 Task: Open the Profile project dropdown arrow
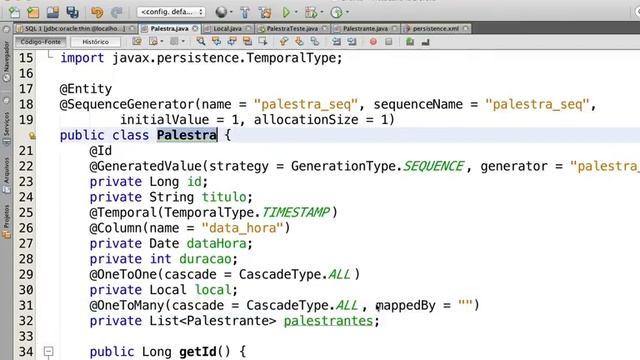[x=347, y=12]
